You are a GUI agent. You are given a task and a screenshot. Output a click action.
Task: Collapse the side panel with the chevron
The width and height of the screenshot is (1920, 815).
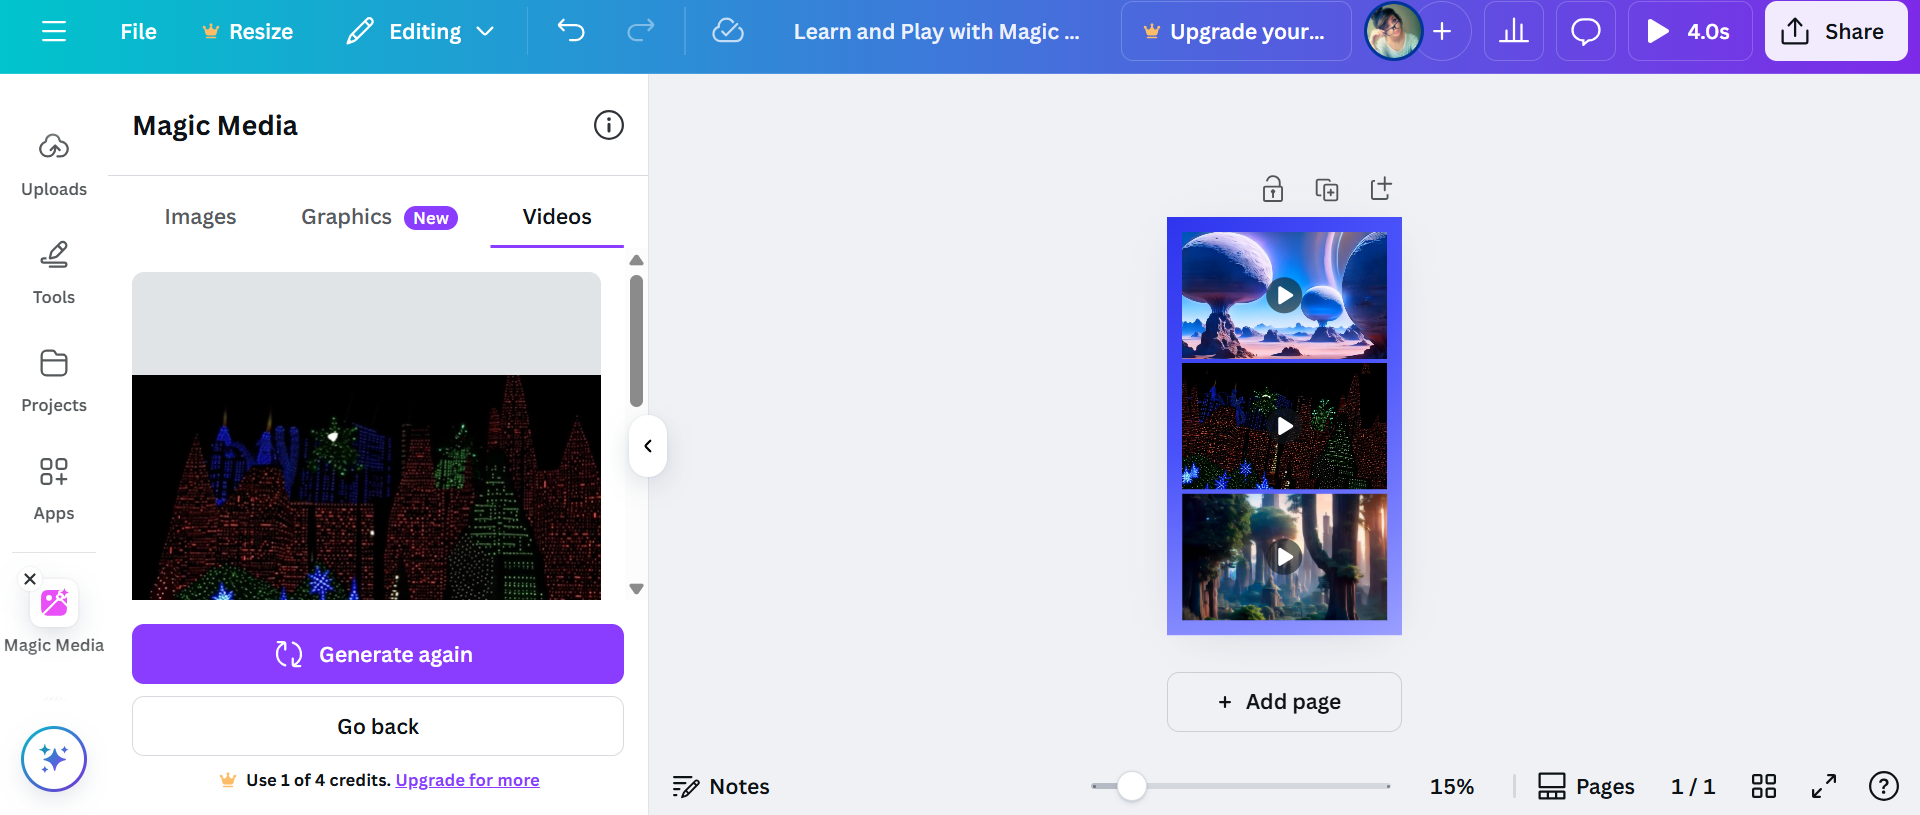tap(648, 446)
